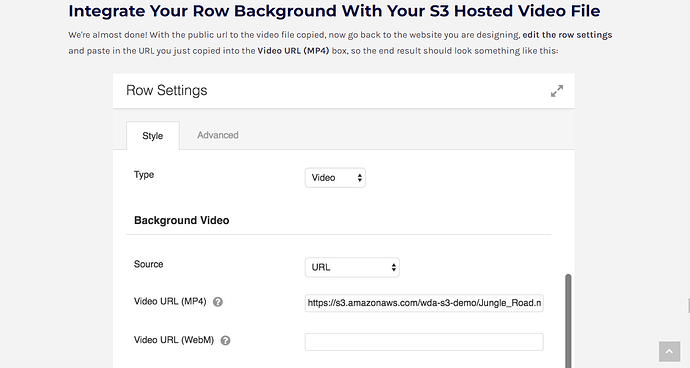Screen dimensions: 690x368
Task: Click the scroll-to-top arrow button
Action: coord(669,351)
